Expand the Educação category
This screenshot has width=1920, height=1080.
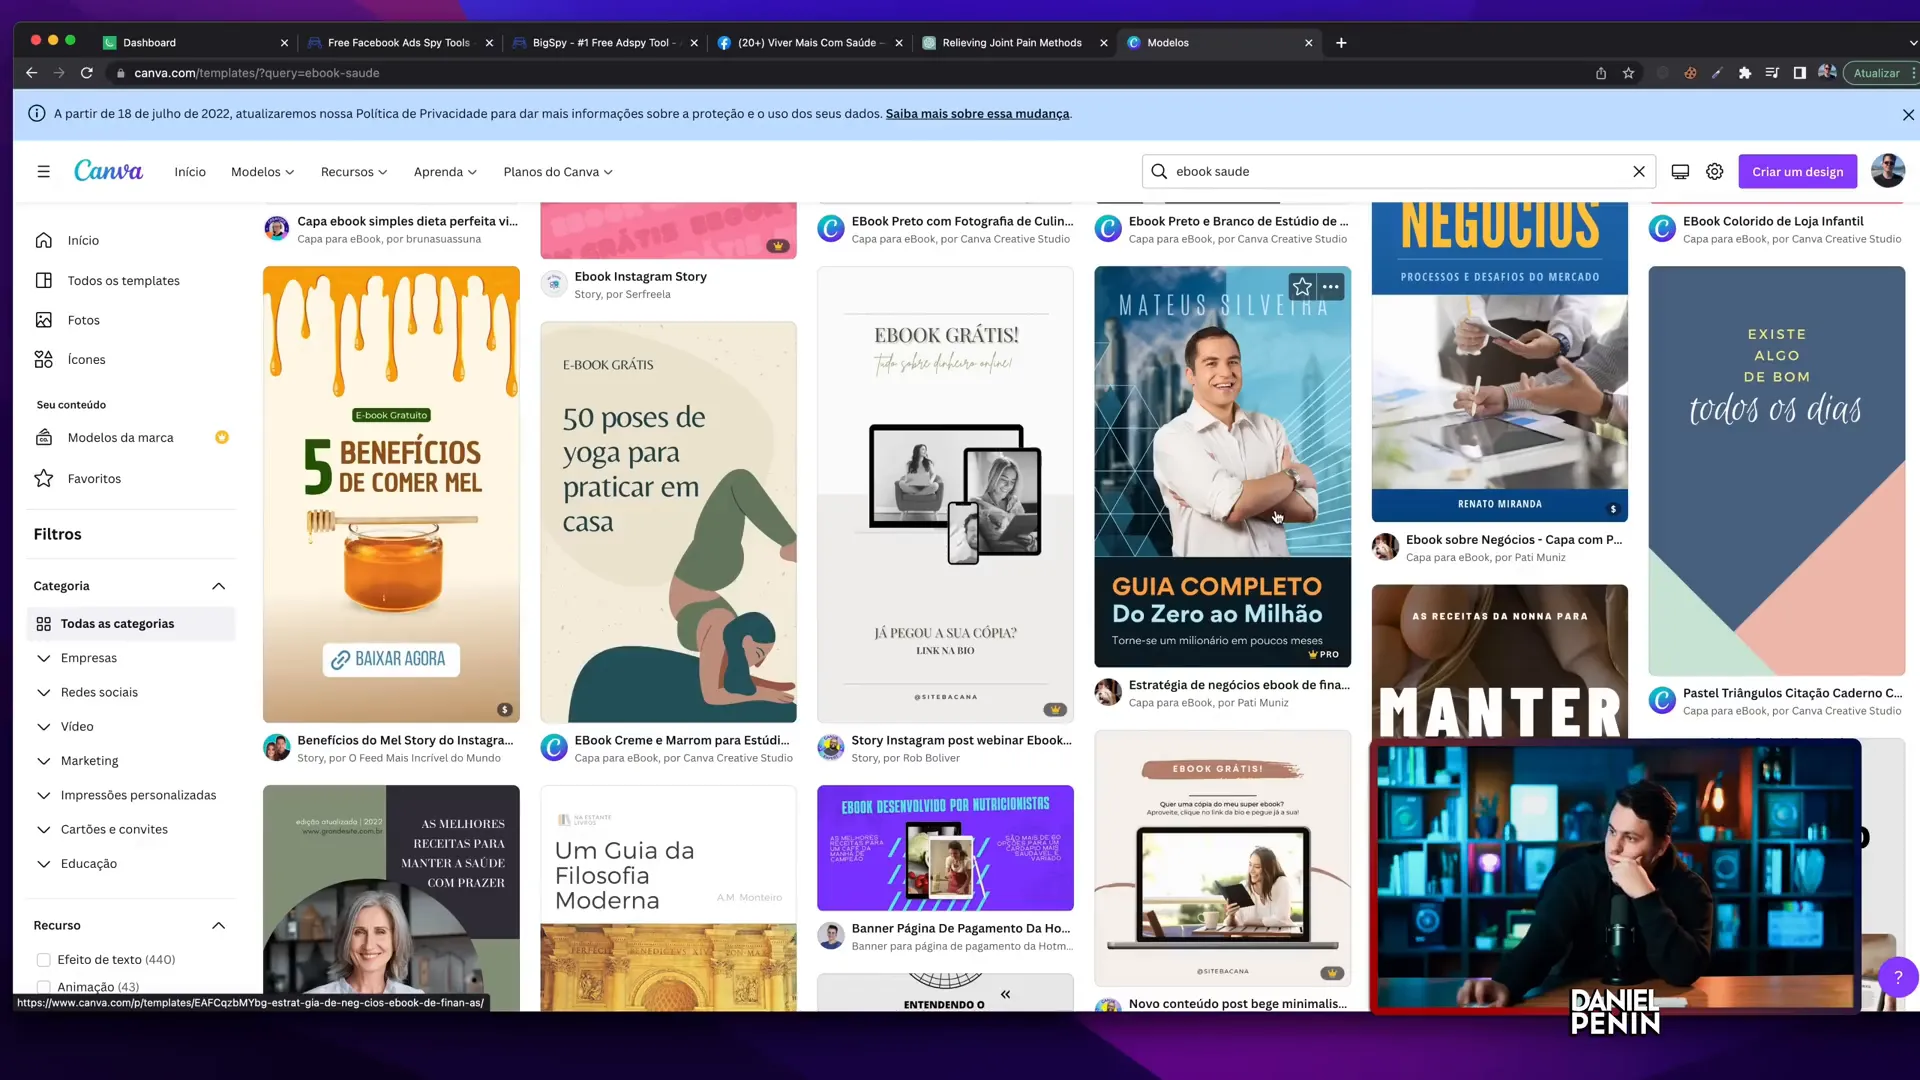(44, 864)
